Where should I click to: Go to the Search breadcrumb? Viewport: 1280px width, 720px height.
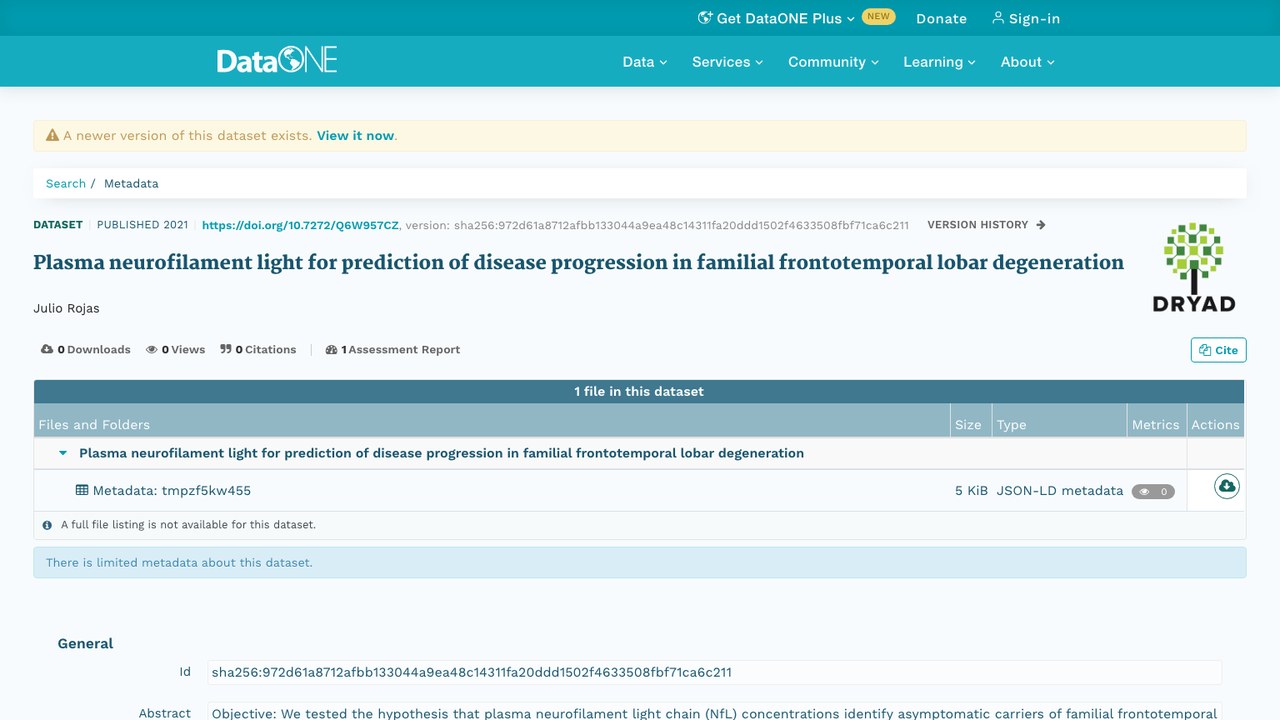pyautogui.click(x=66, y=184)
